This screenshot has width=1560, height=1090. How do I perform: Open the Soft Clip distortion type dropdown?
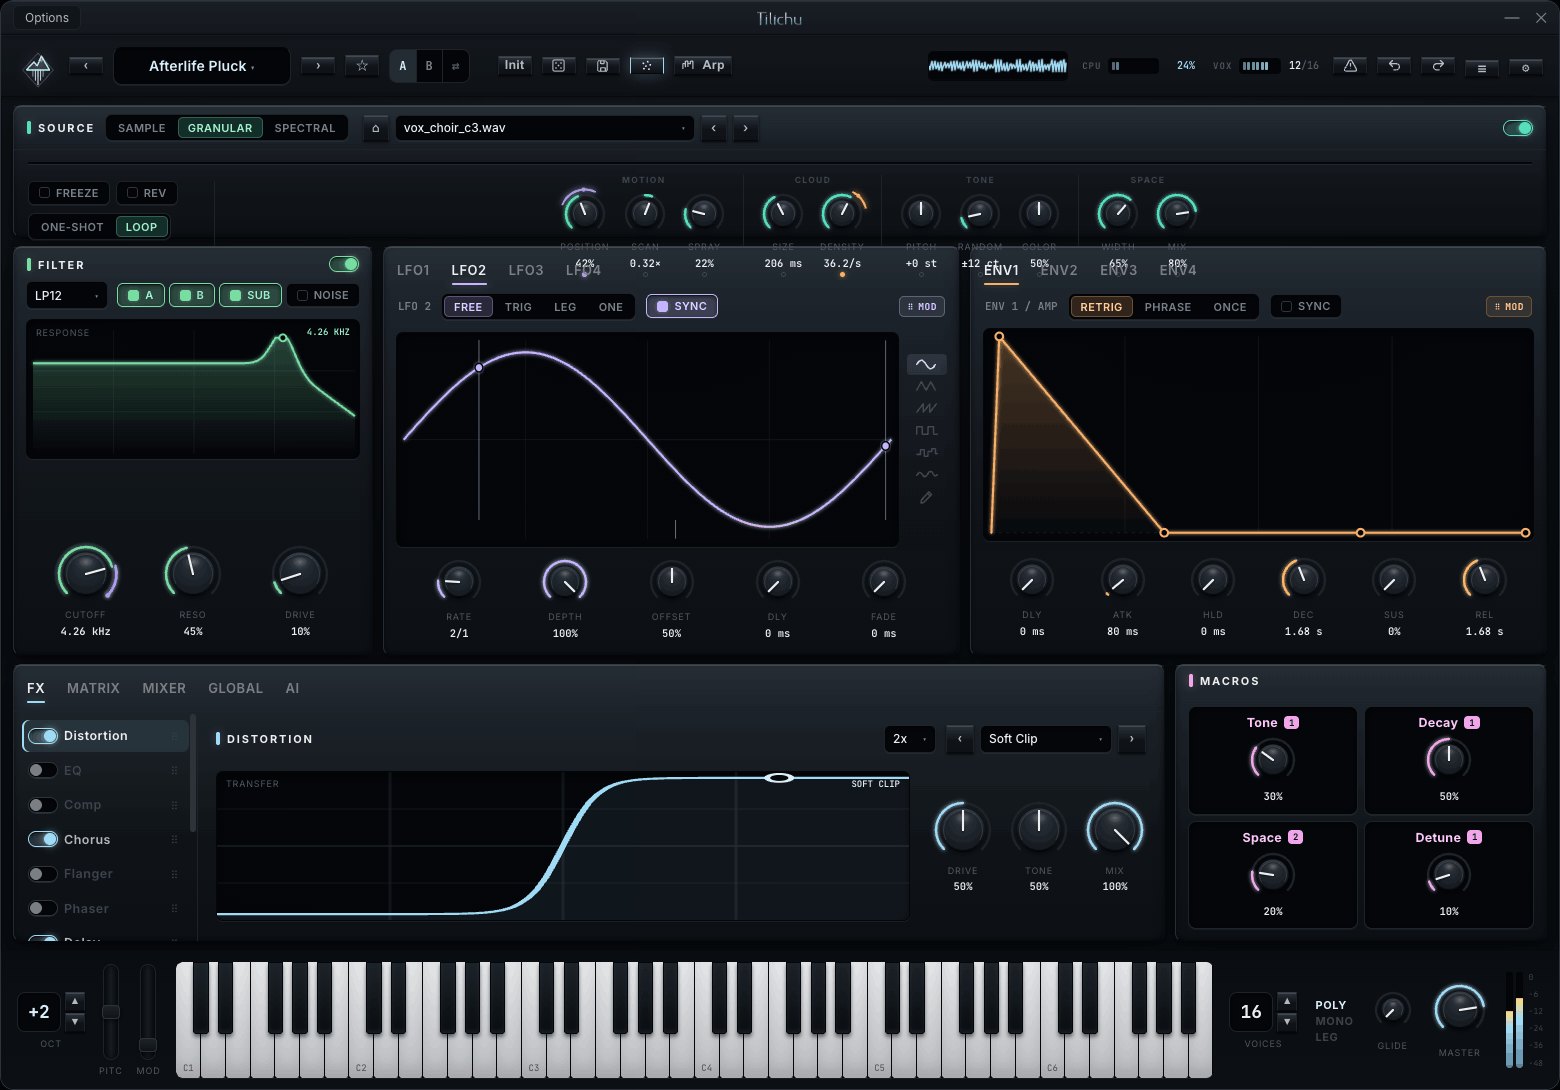[x=1046, y=739]
